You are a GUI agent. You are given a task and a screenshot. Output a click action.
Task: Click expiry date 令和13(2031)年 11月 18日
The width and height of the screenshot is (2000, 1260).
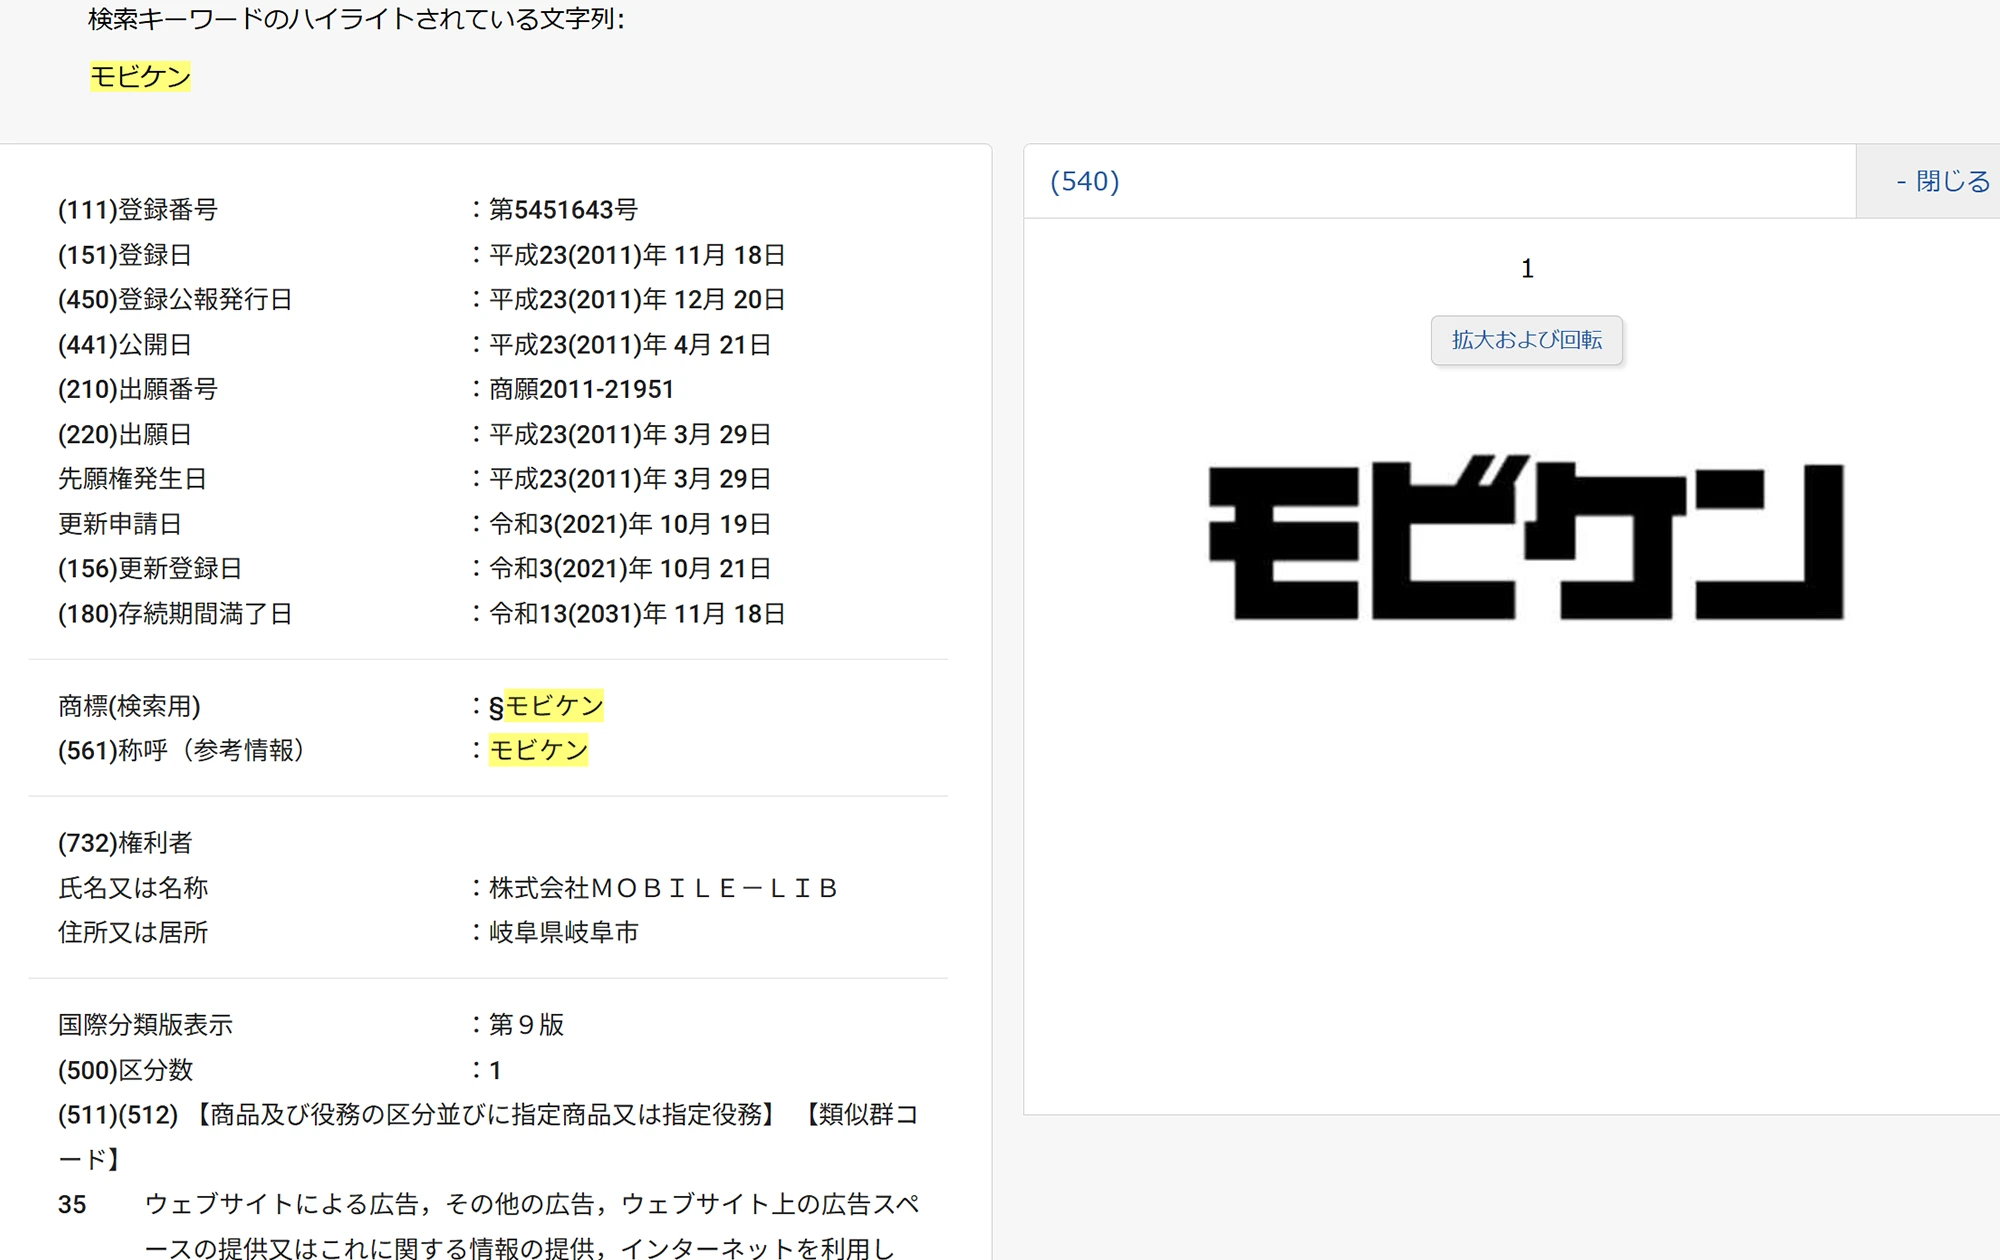[x=637, y=614]
